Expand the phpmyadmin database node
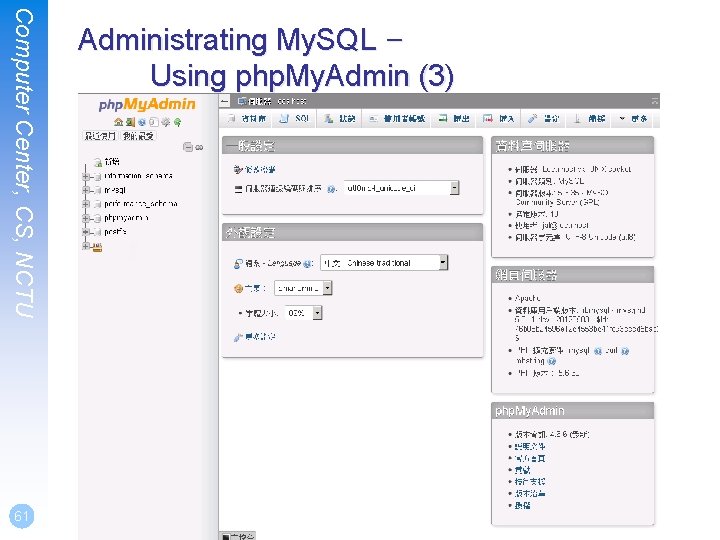The image size is (720, 540). click(85, 218)
